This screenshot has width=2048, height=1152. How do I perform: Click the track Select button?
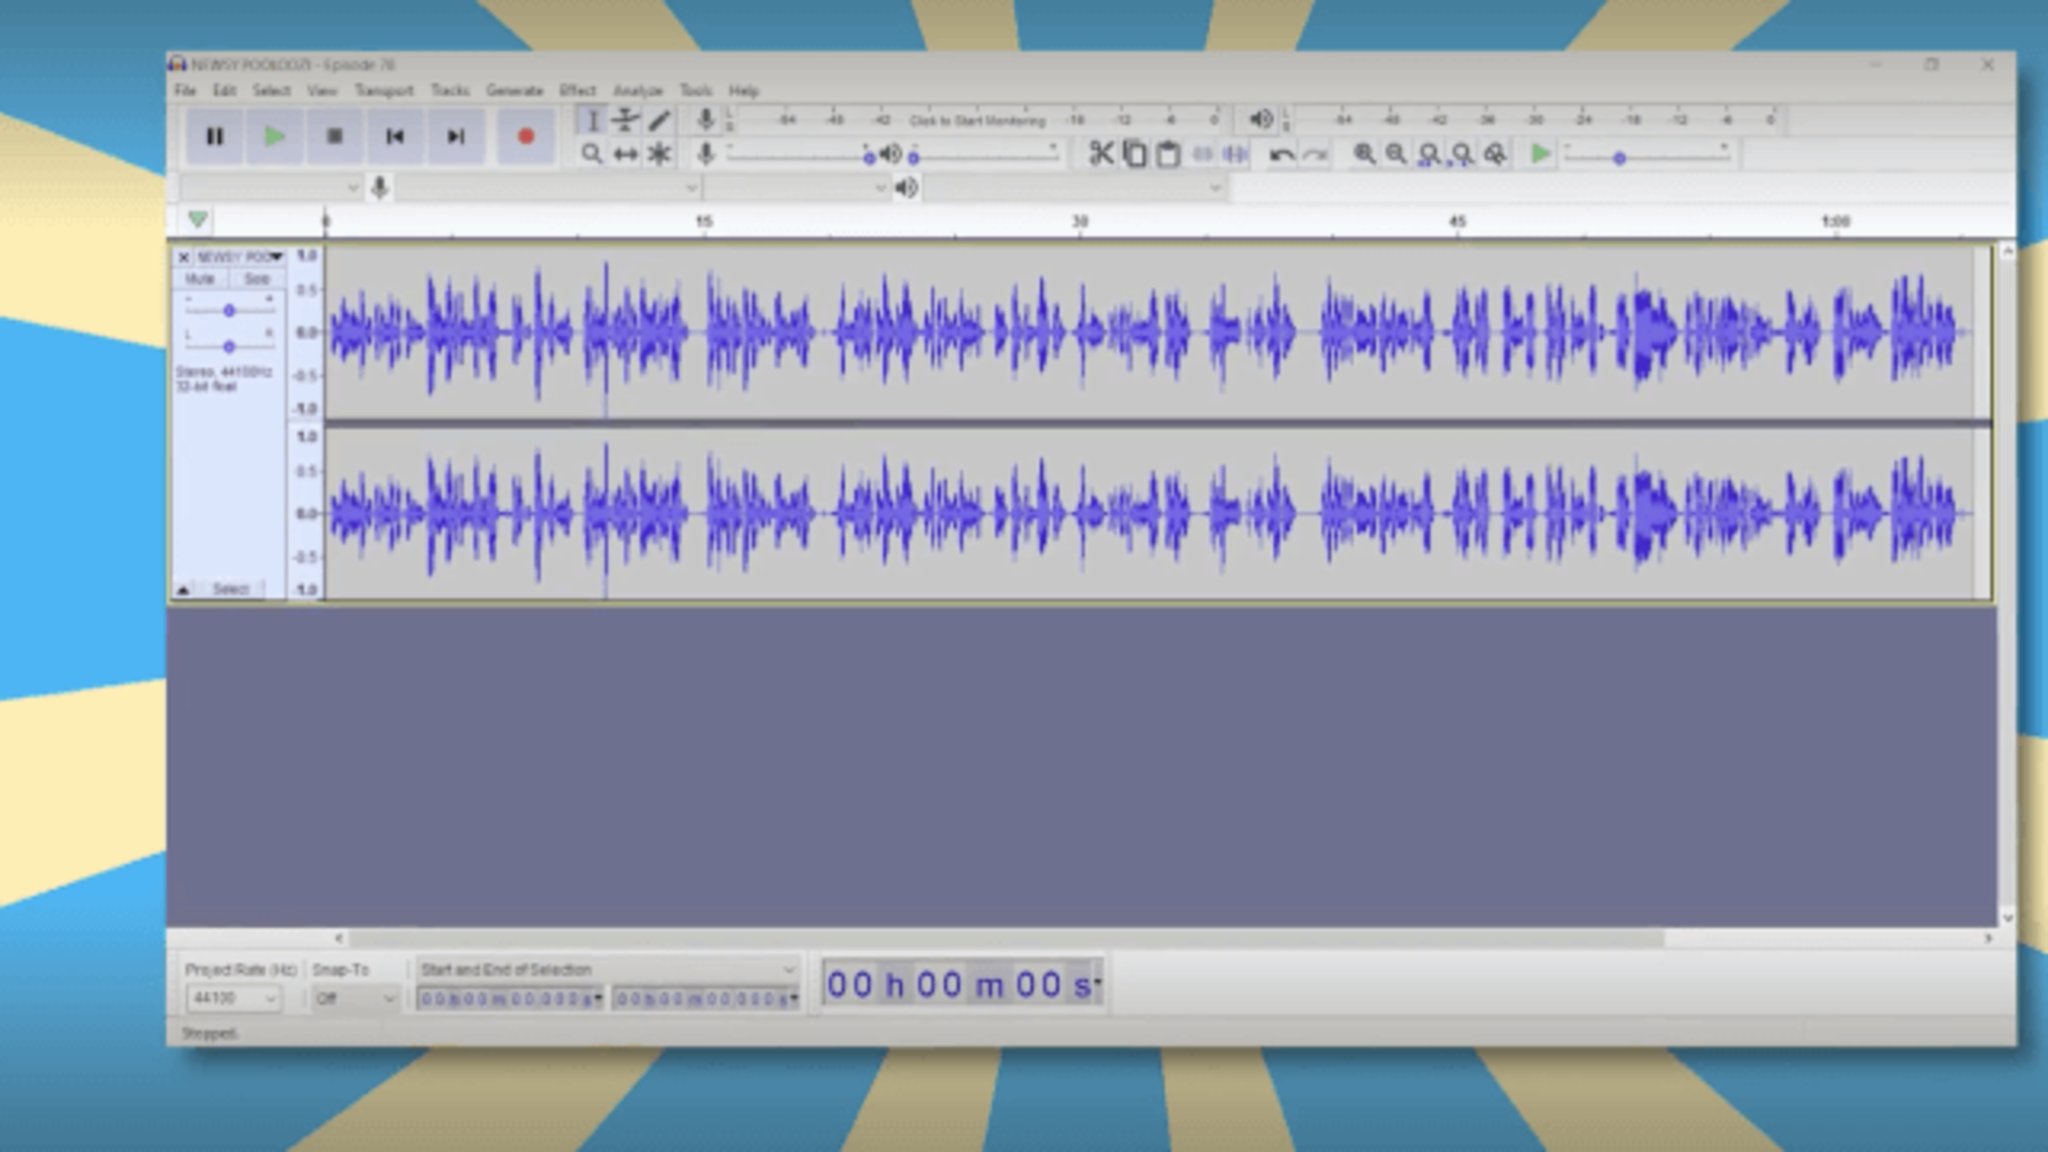click(x=230, y=589)
